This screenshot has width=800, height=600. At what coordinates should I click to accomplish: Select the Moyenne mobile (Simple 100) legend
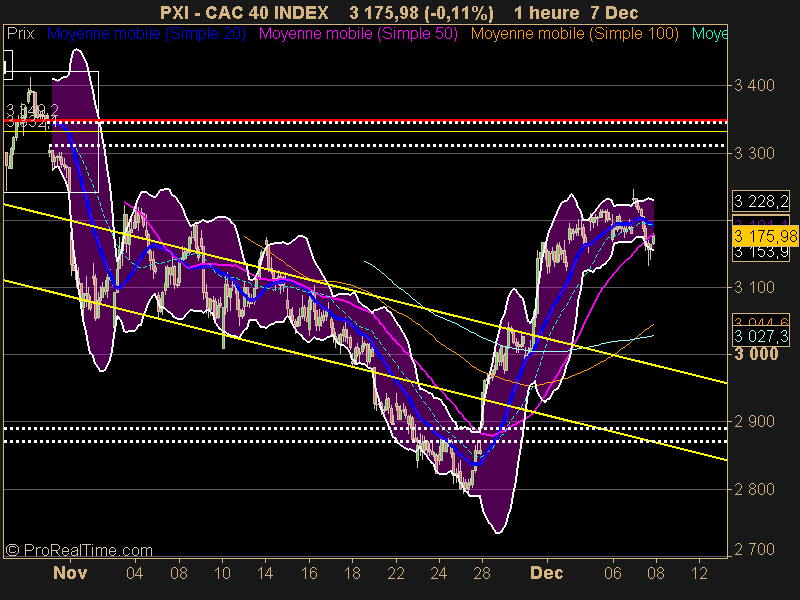574,34
